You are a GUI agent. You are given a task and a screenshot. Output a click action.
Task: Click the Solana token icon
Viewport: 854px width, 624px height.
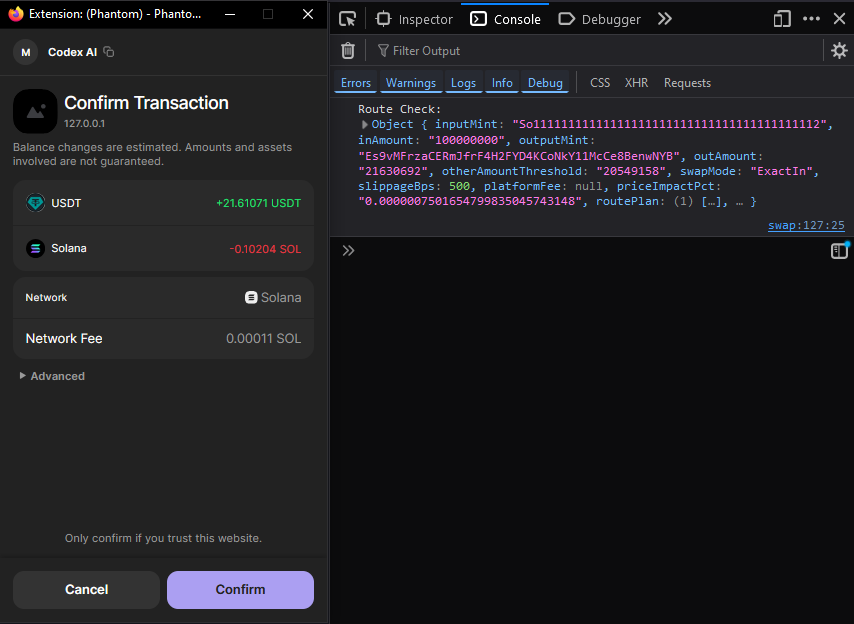point(35,248)
